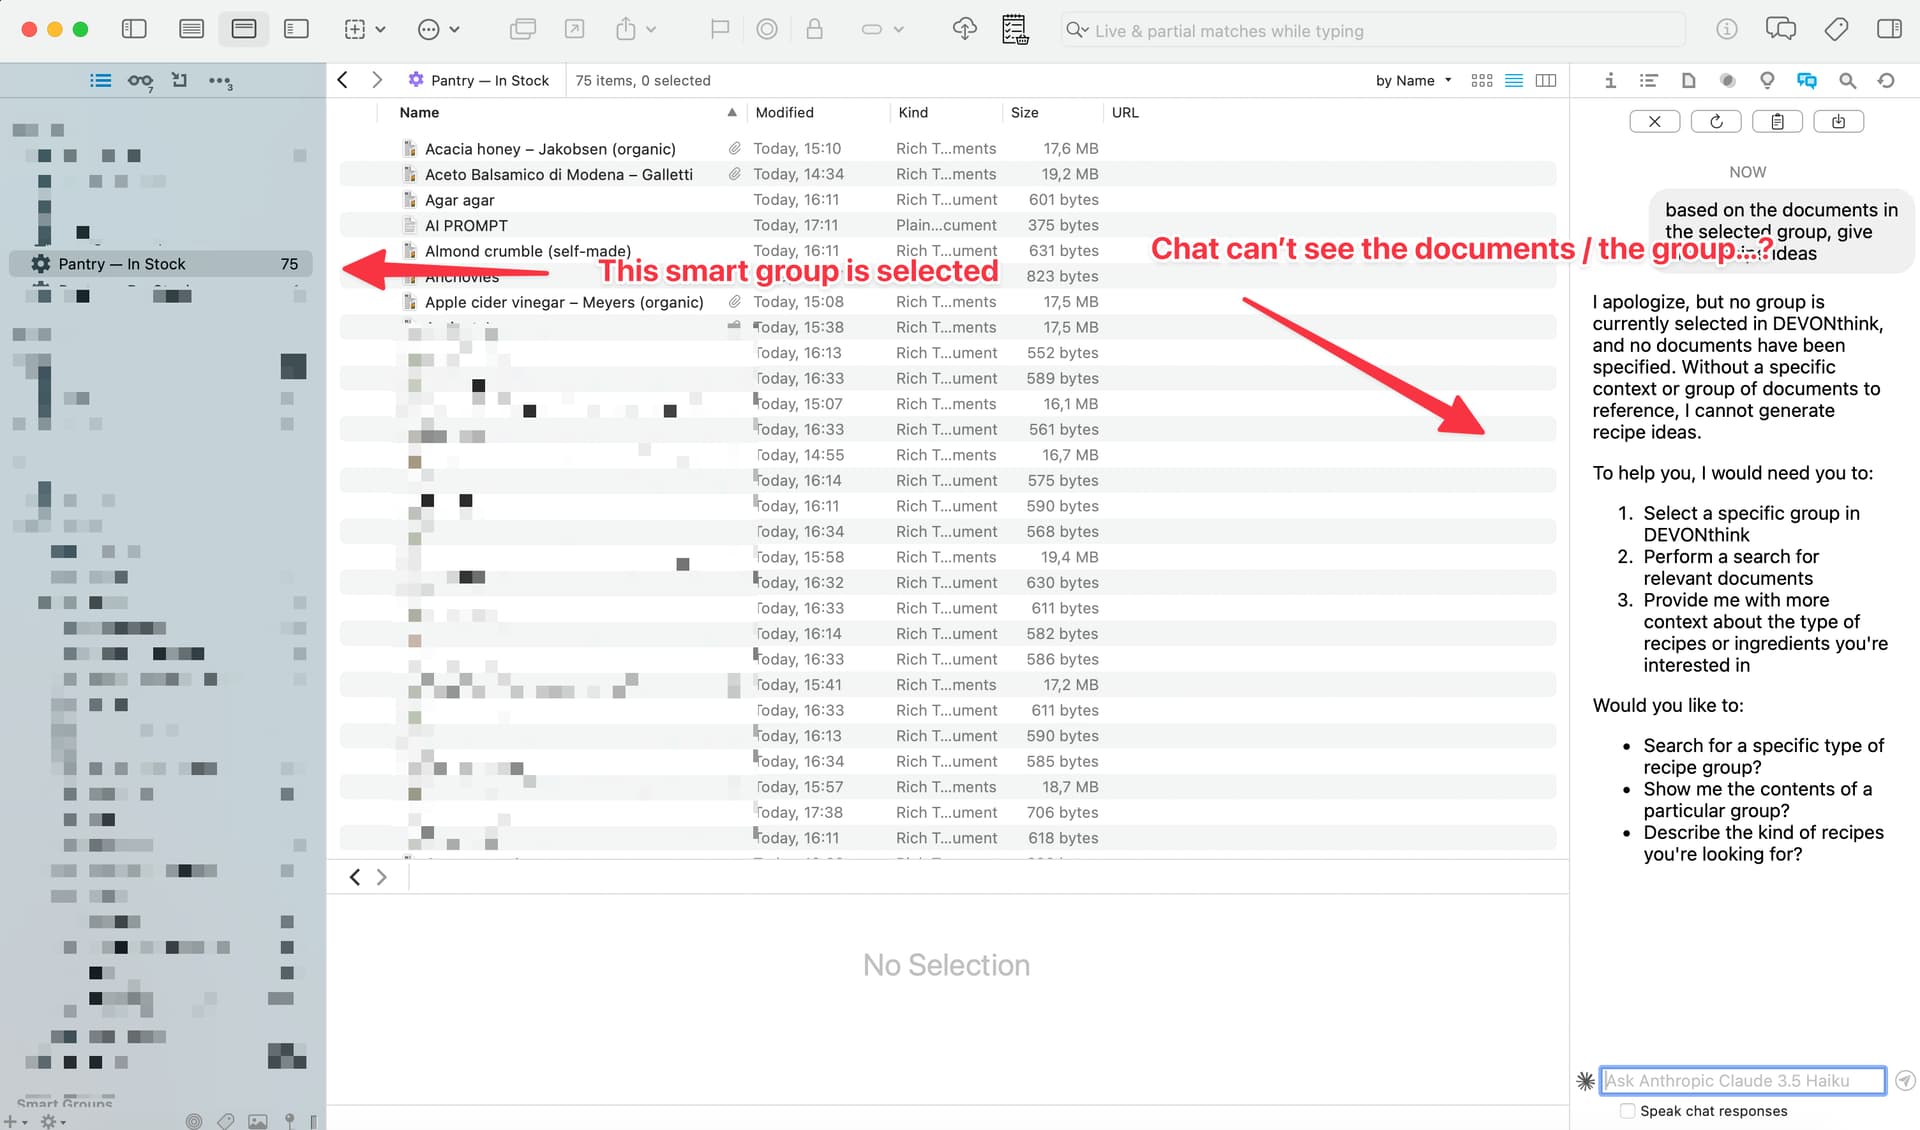Screen dimensions: 1920x1130
Task: Open the AI PROMPT document row
Action: (x=466, y=226)
